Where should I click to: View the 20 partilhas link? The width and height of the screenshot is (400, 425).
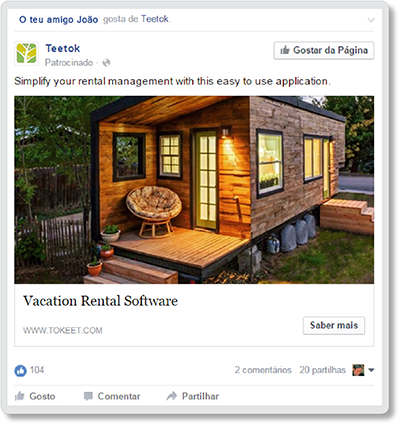click(x=322, y=370)
